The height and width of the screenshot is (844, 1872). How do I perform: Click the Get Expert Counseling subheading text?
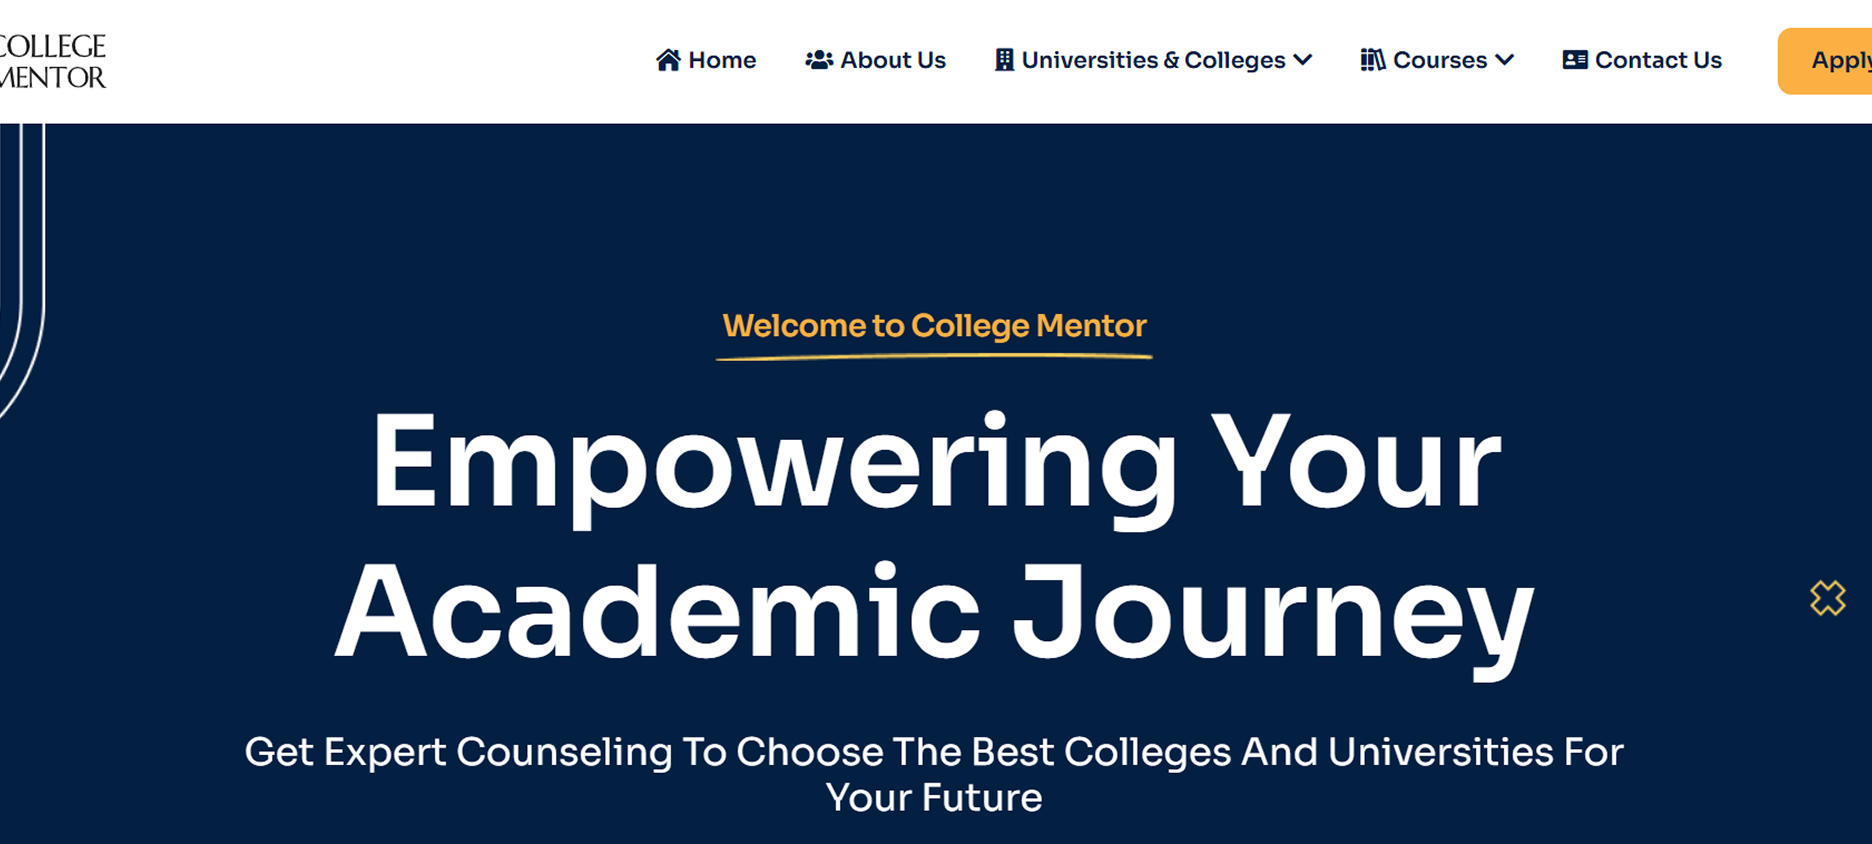coord(934,774)
